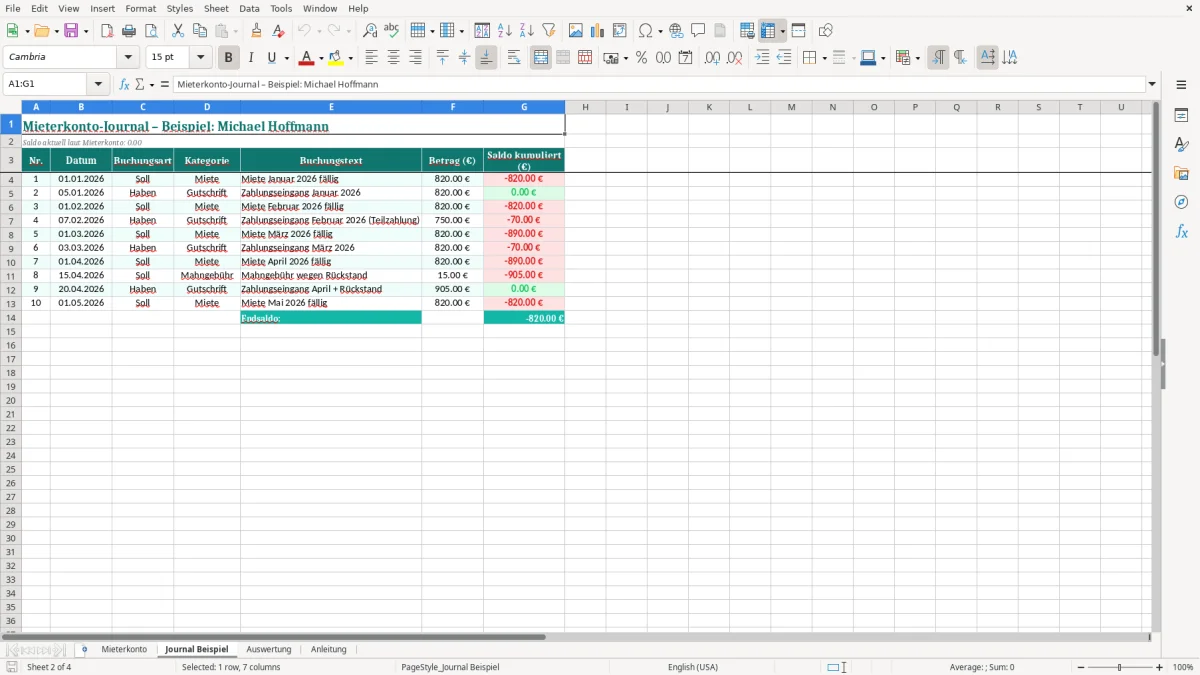
Task: Switch to Anleitung sheet tab
Action: pyautogui.click(x=328, y=650)
